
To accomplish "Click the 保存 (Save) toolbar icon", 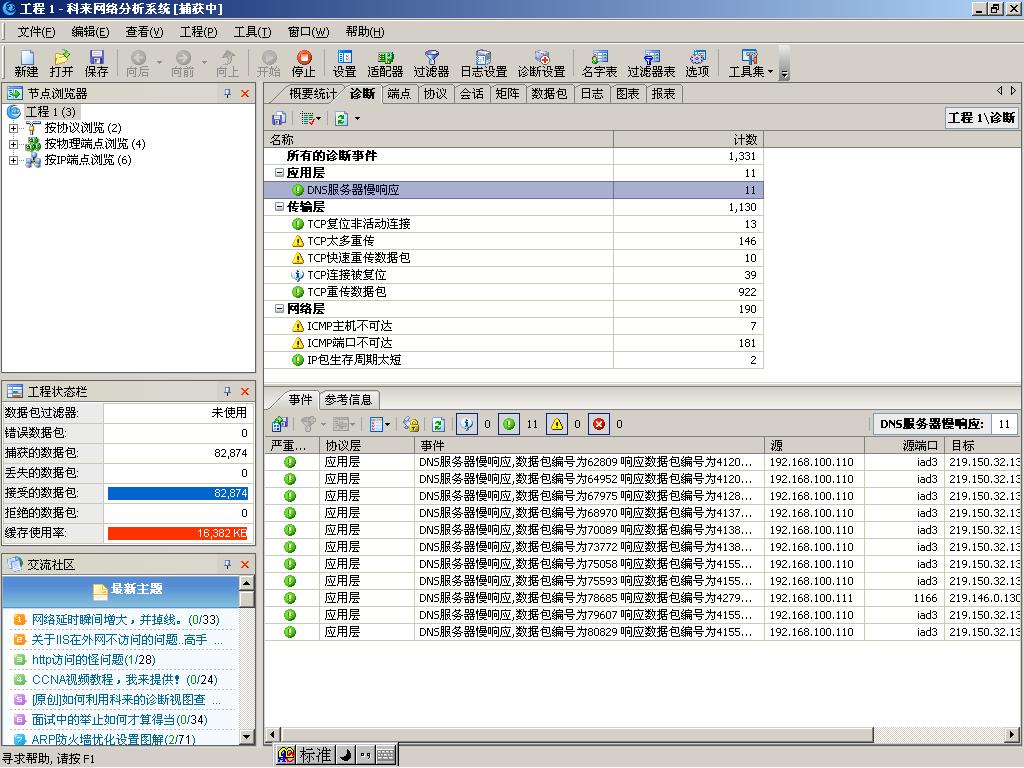I will pos(97,63).
